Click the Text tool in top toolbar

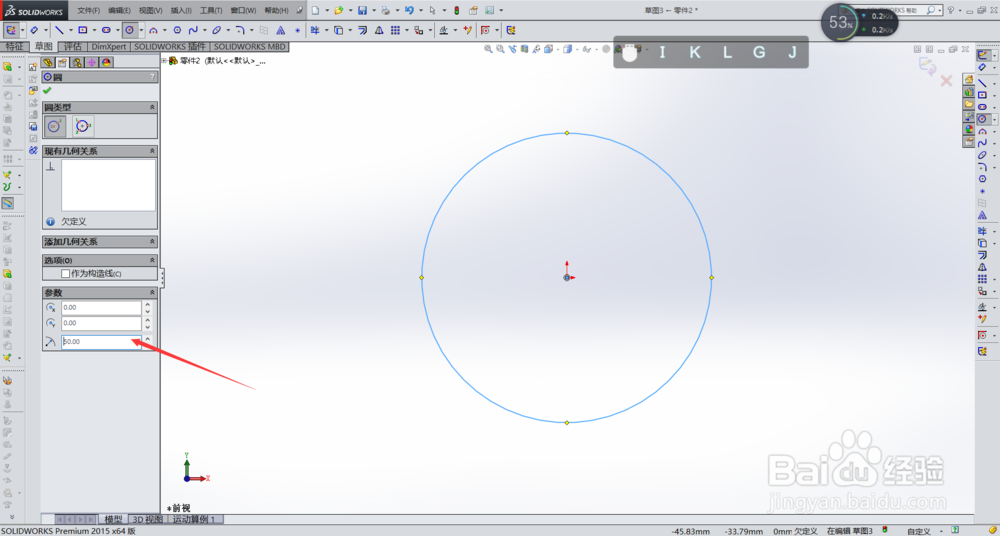click(x=280, y=30)
